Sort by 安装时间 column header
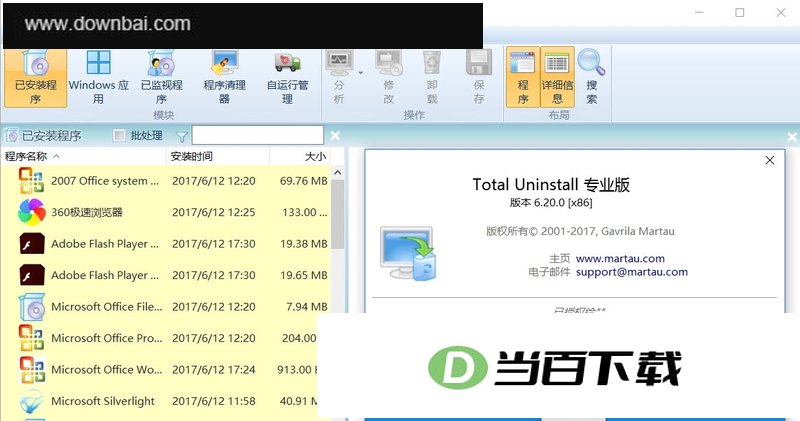The width and height of the screenshot is (800, 421). [x=218, y=156]
